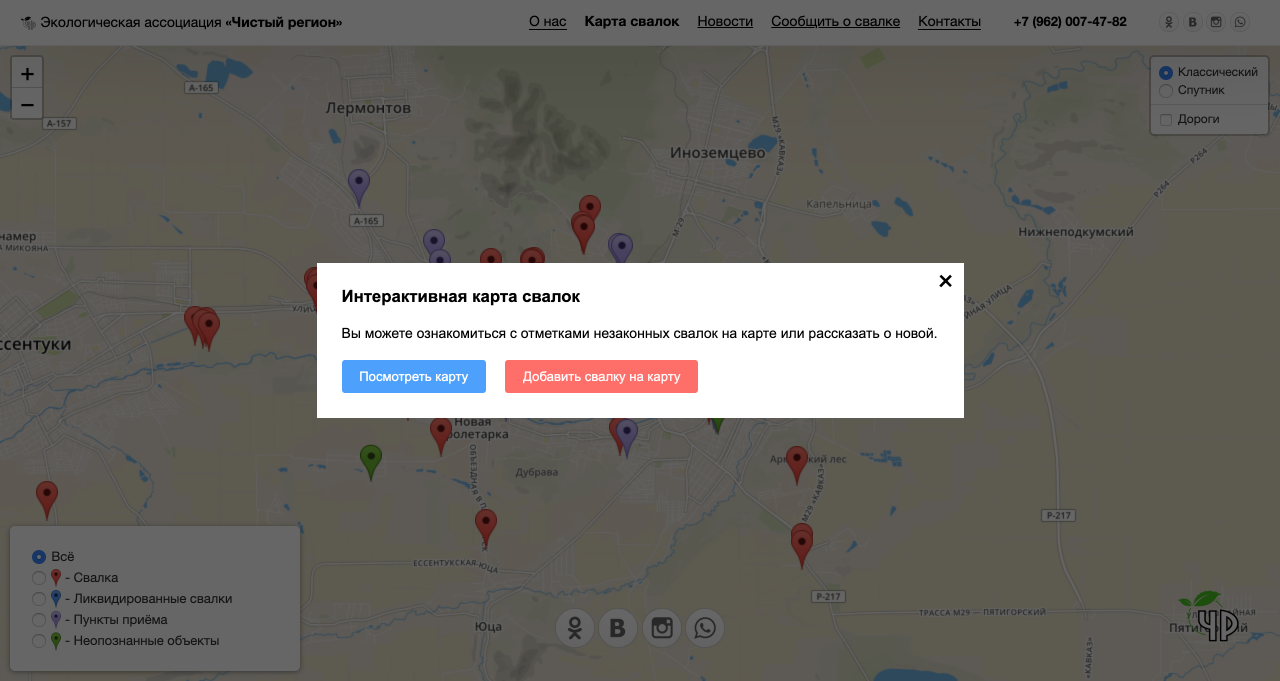
Task: Click bottom round WhatsApp icon
Action: pos(705,628)
